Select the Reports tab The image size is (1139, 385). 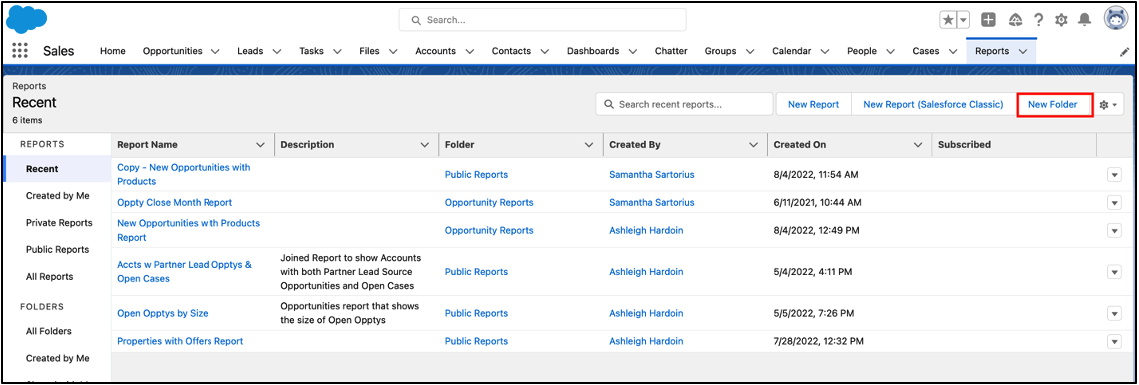992,51
